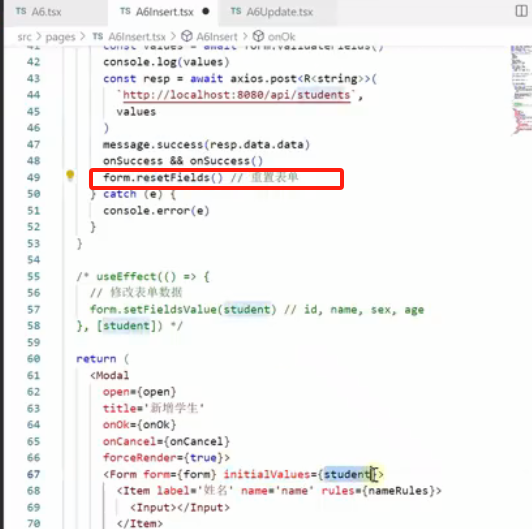Screen dimensions: 532x529
Task: Click 'initialValues' on line 67
Action: tap(267, 474)
